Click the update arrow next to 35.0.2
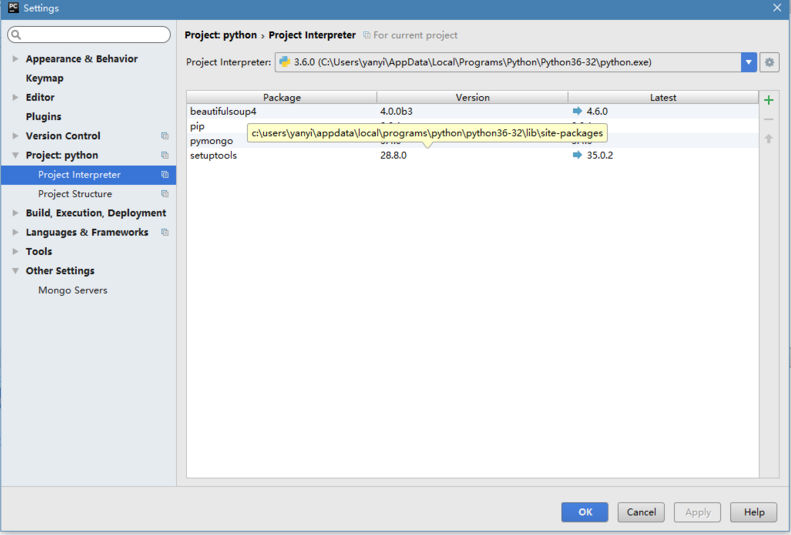The height and width of the screenshot is (535, 791). 577,155
